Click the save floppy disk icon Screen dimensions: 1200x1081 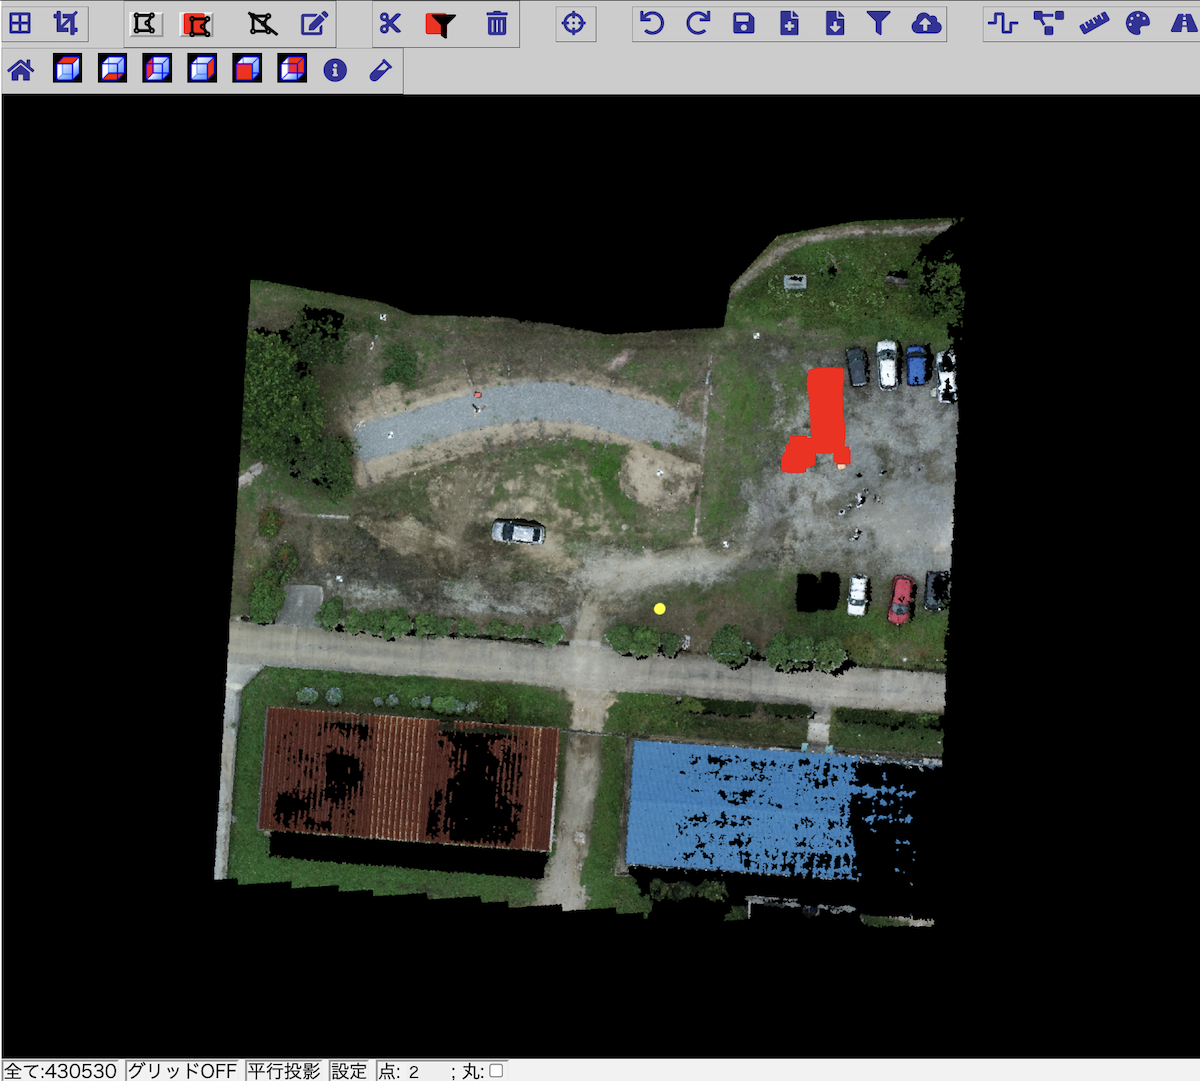(744, 24)
